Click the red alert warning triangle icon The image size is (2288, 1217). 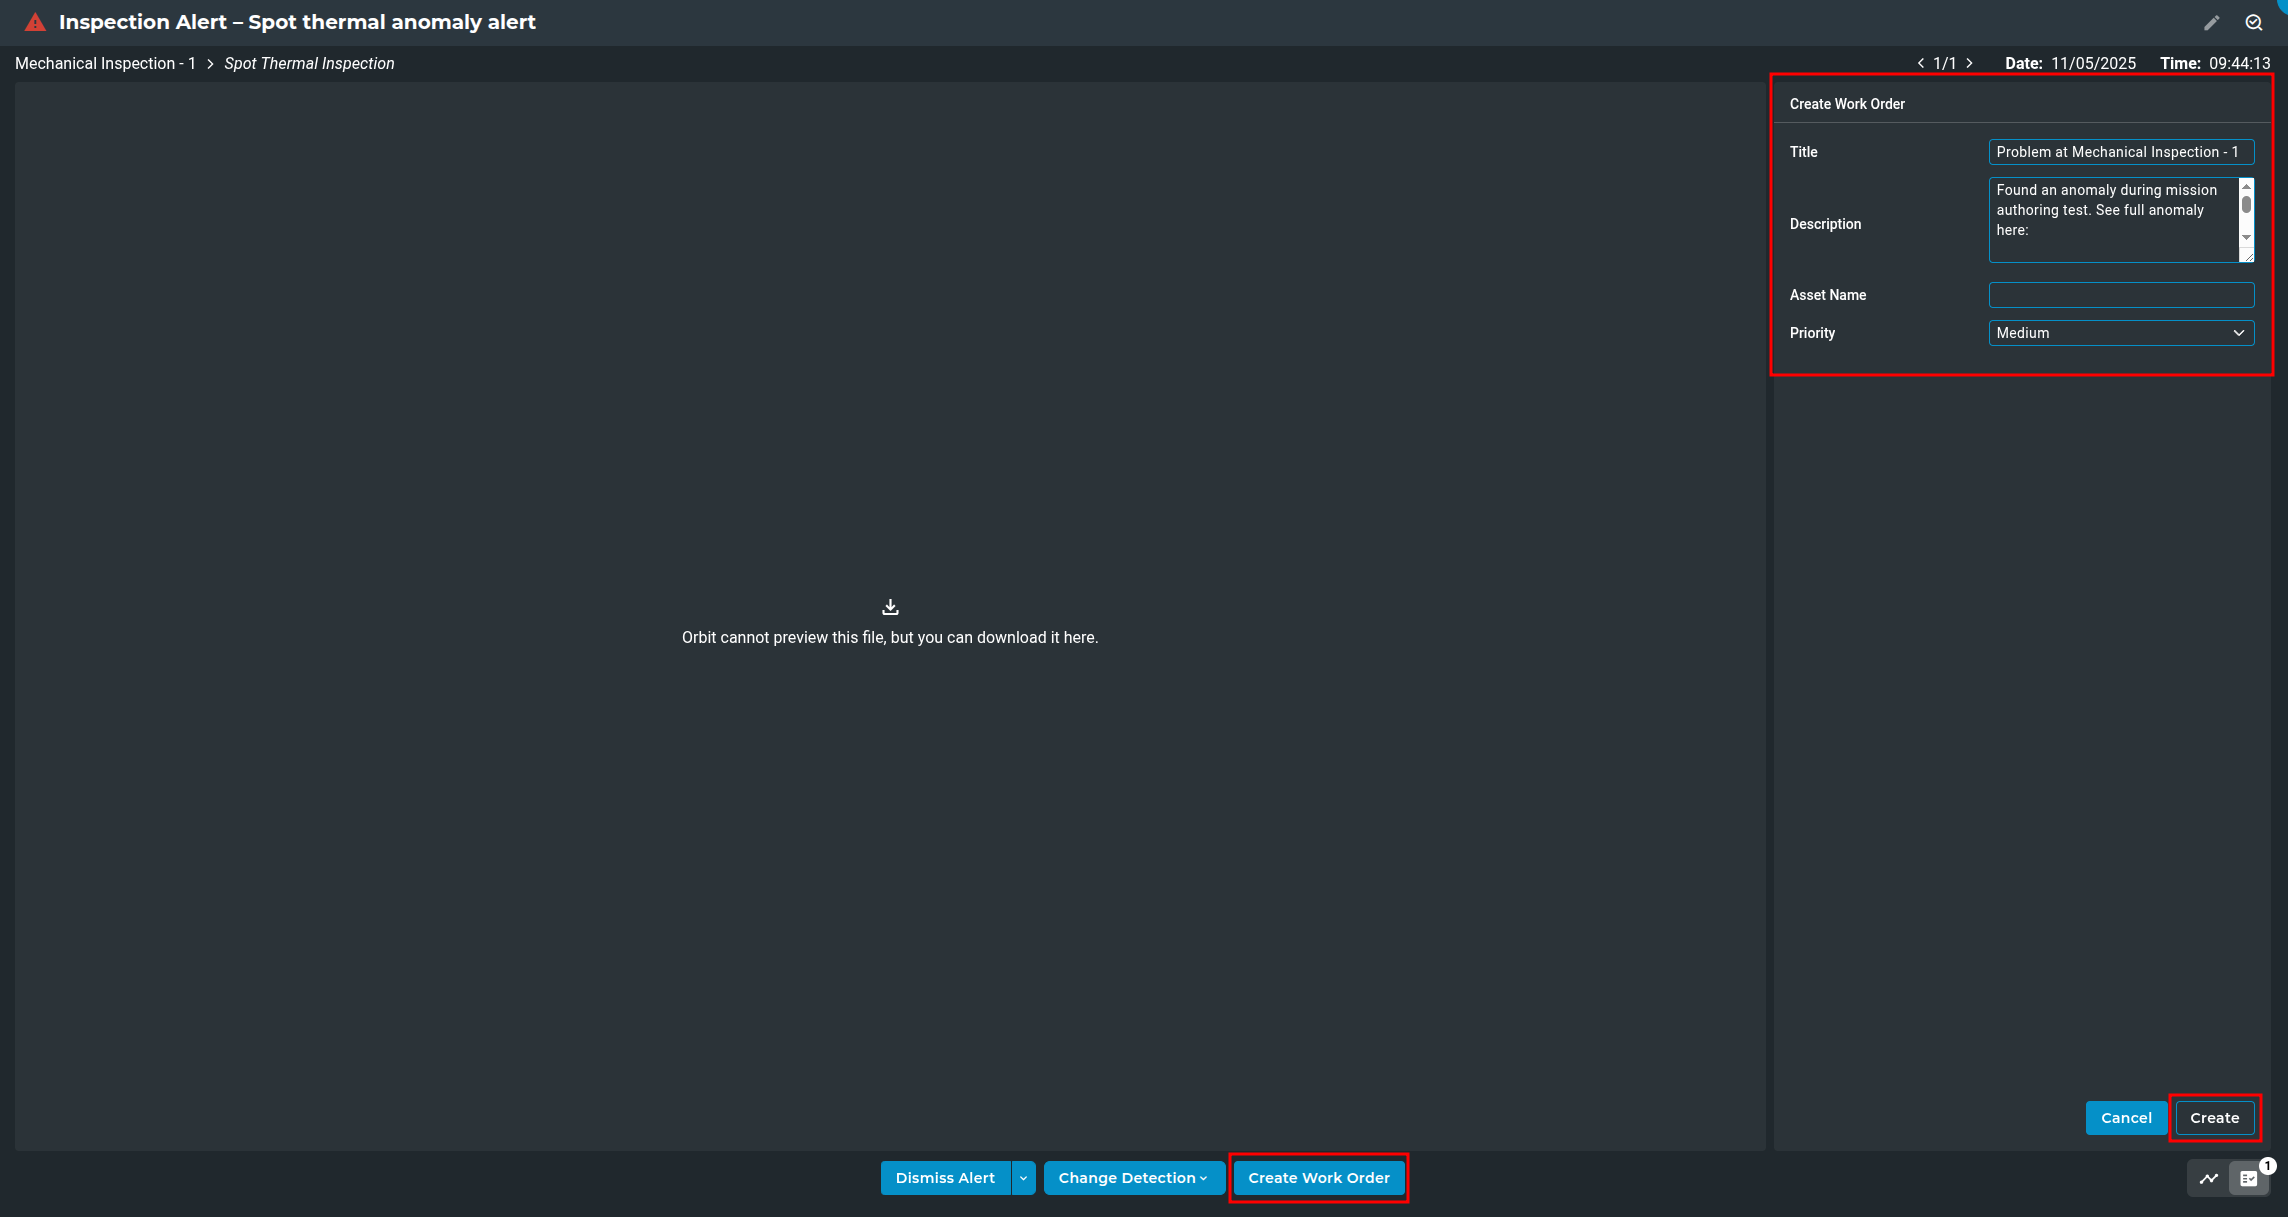click(35, 22)
